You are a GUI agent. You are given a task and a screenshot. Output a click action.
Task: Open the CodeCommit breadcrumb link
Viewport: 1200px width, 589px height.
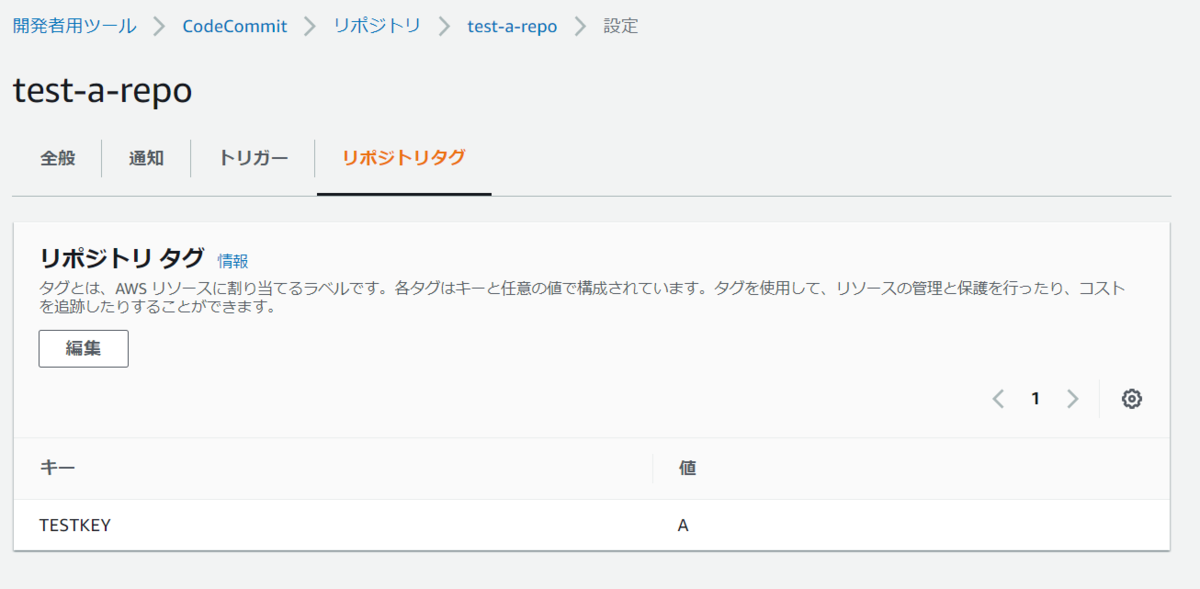coord(233,26)
